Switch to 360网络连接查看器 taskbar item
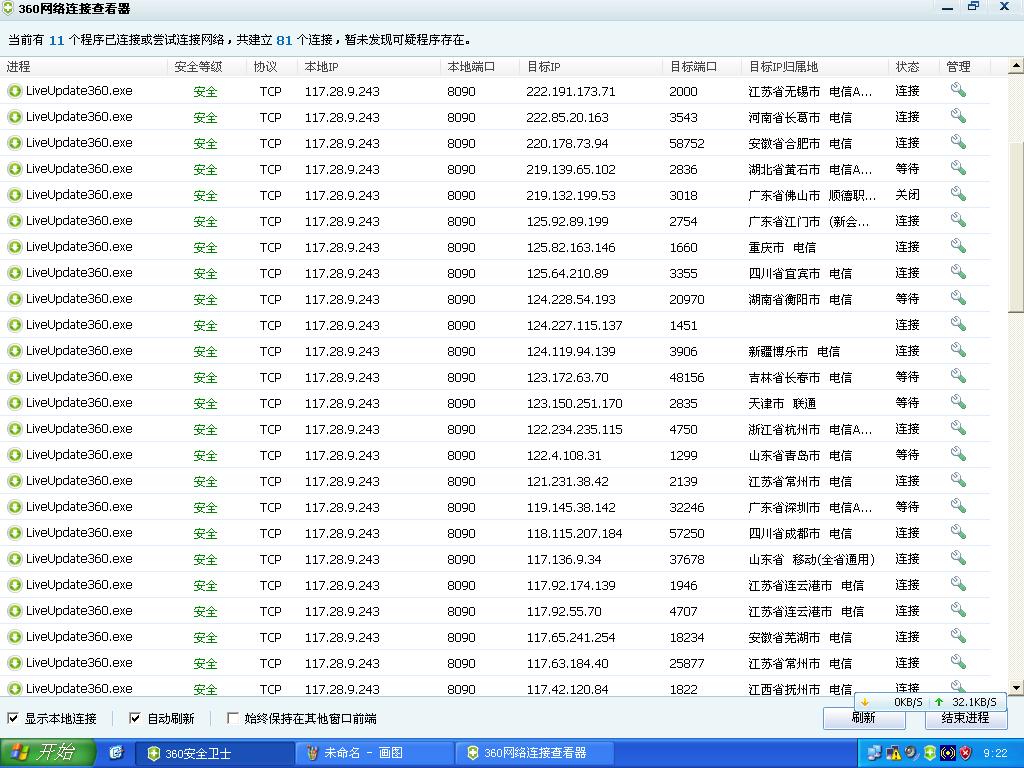This screenshot has height=768, width=1024. [534, 754]
